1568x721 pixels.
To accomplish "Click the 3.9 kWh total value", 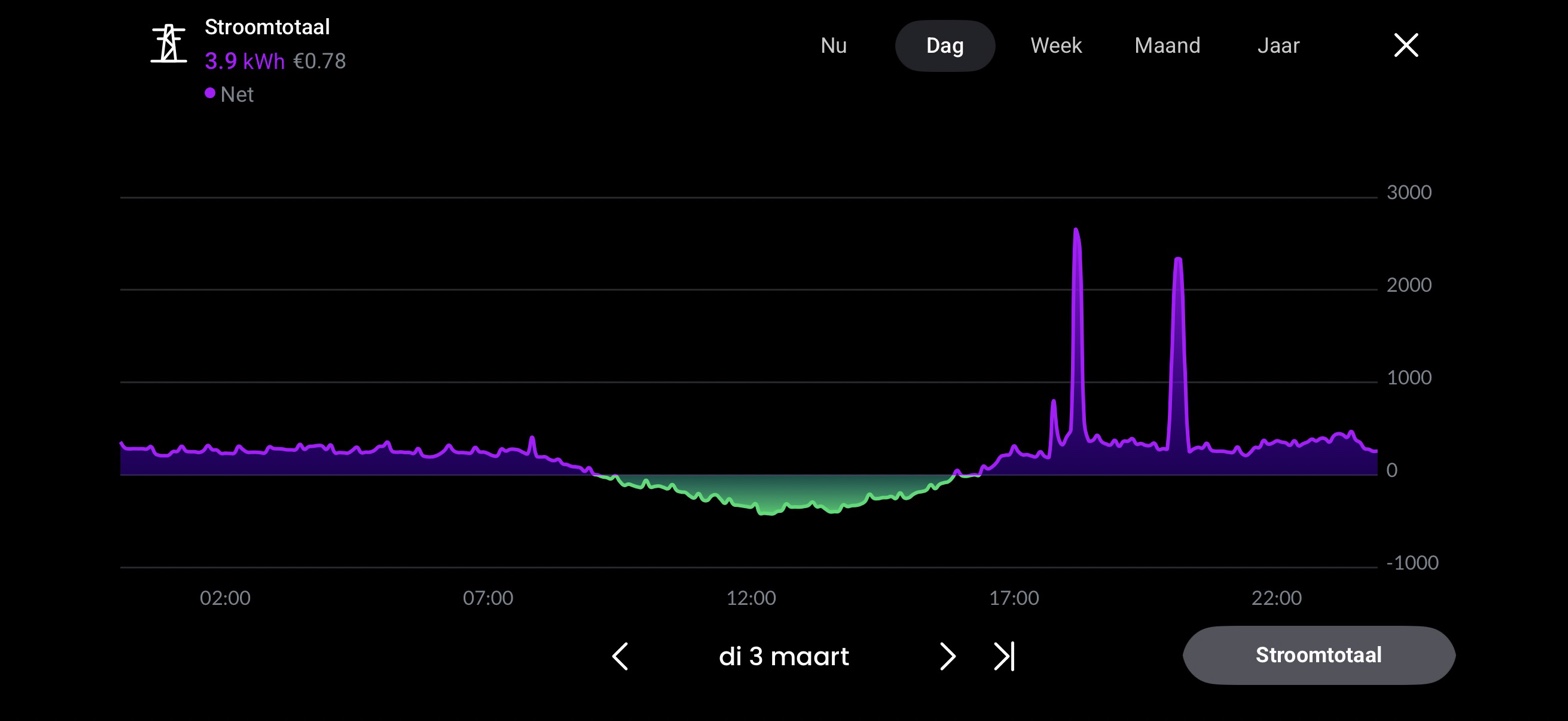I will 244,62.
